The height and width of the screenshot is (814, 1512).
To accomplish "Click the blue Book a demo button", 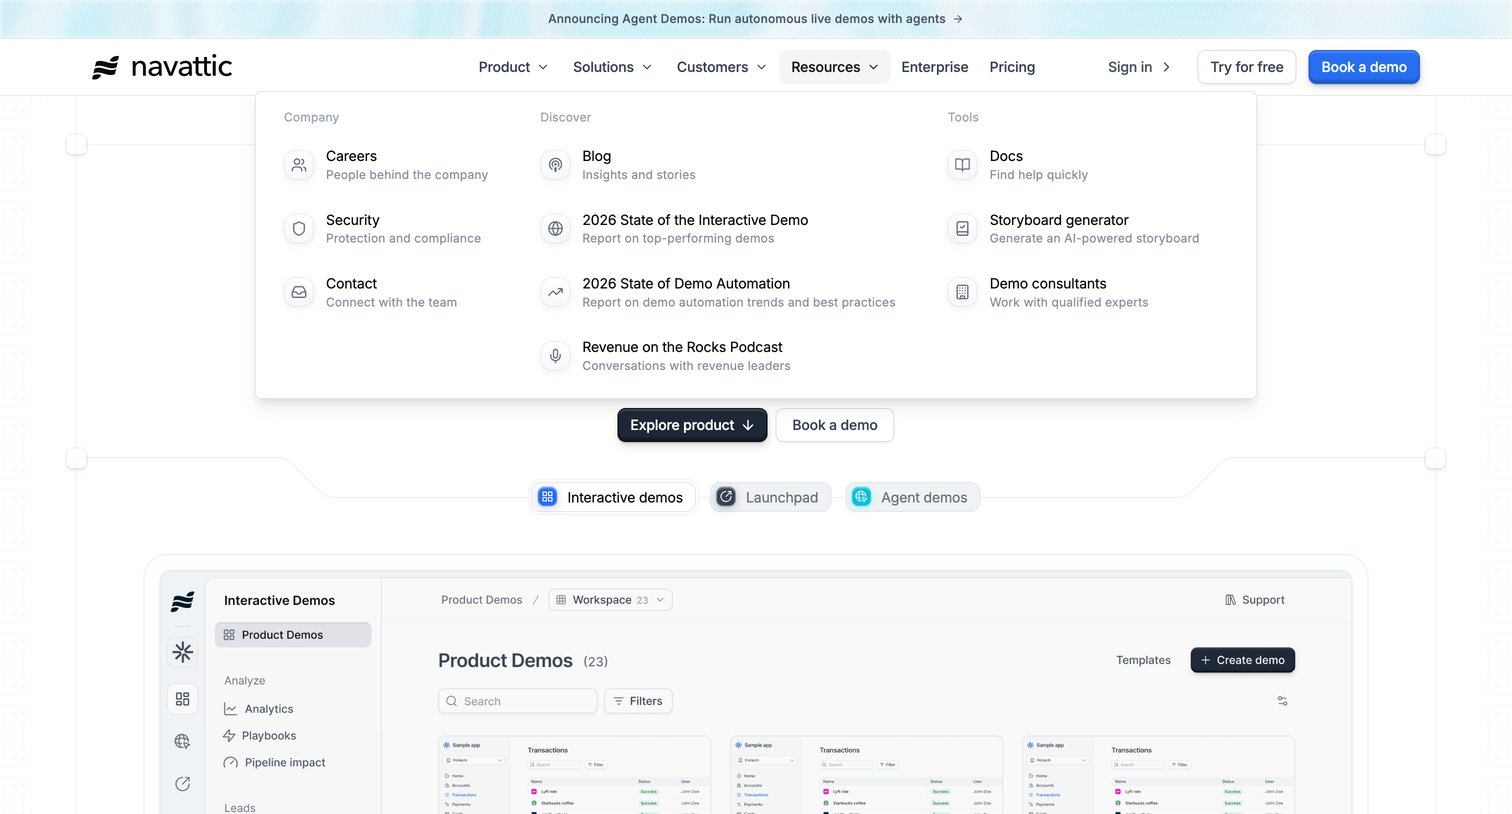I will tap(1364, 67).
